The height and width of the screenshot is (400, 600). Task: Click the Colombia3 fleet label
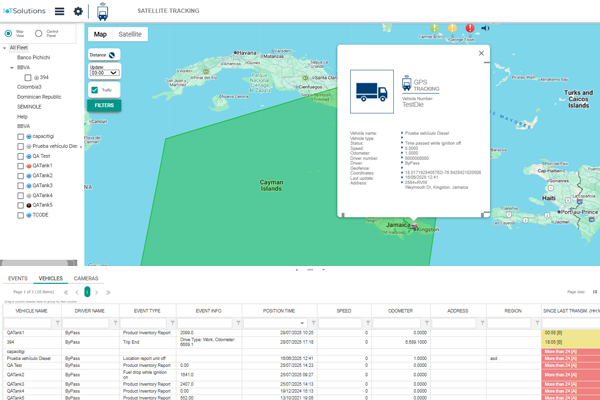pos(29,87)
